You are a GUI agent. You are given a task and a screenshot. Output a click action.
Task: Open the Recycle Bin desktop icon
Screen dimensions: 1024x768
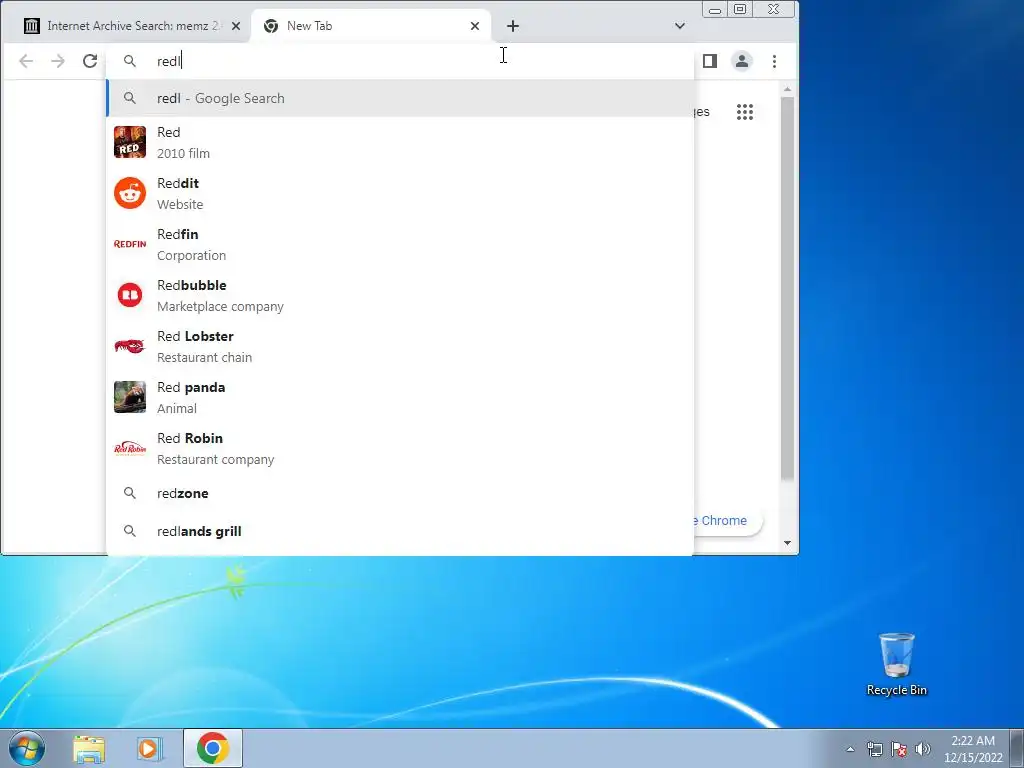[x=897, y=664]
